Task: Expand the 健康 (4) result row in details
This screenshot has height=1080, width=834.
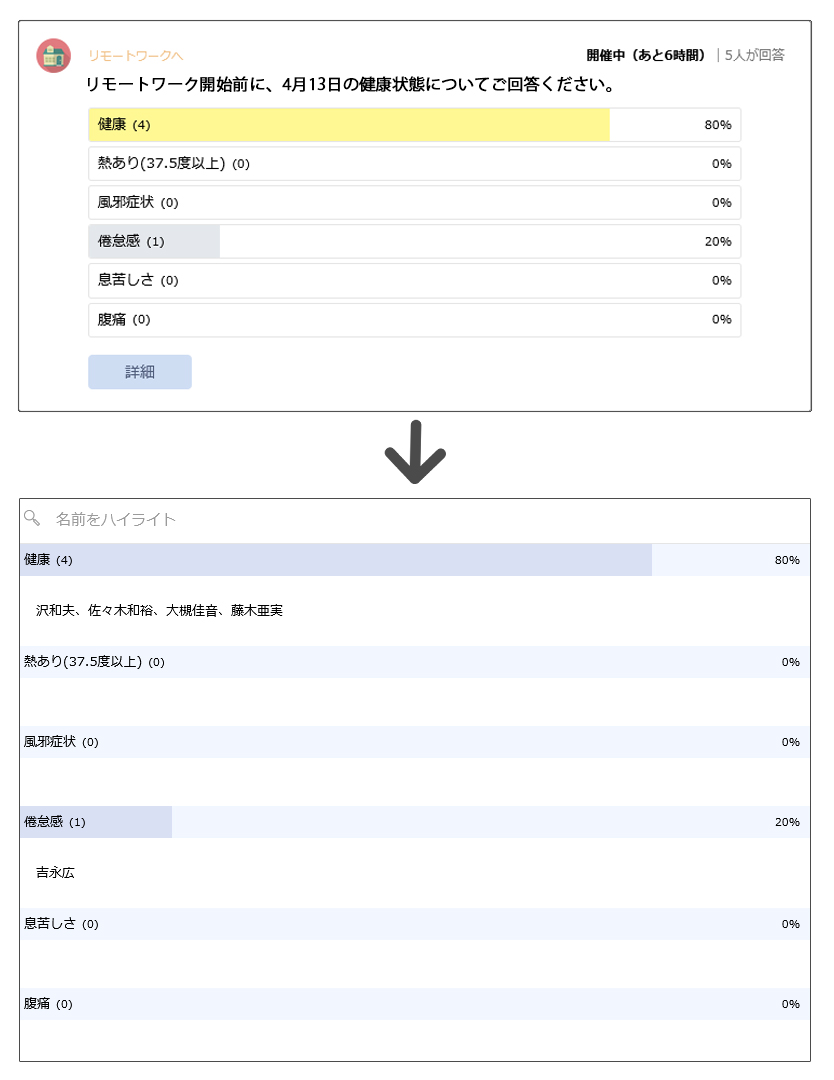Action: [415, 560]
